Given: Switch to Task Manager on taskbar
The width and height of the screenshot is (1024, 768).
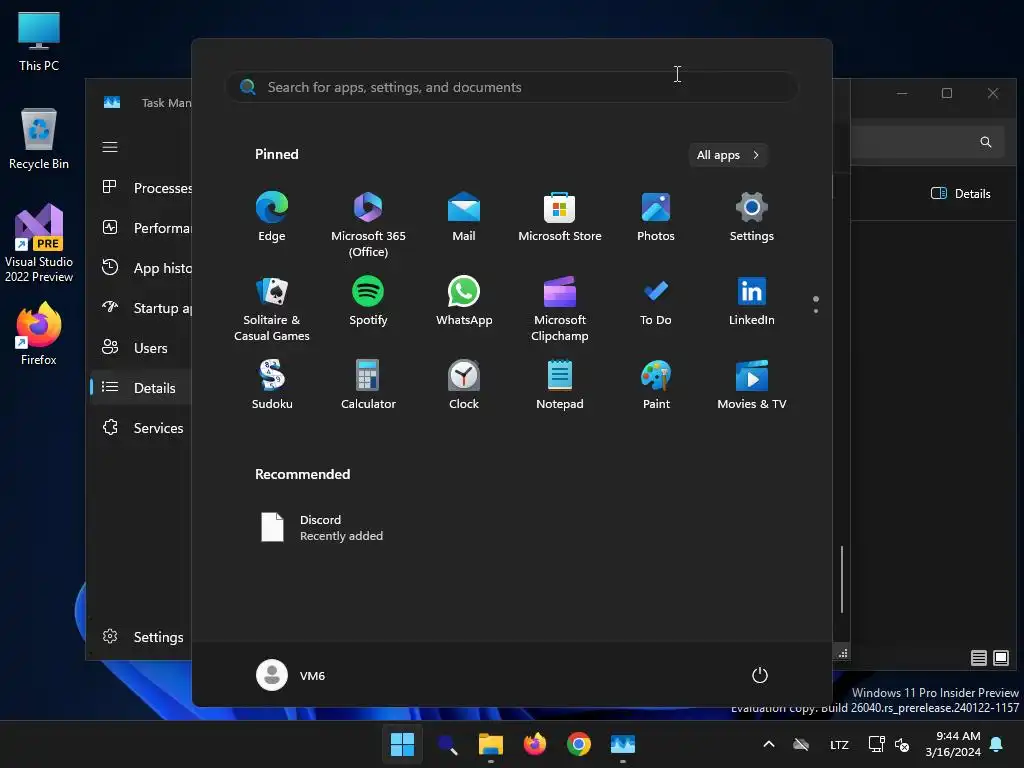Looking at the screenshot, I should pos(623,744).
